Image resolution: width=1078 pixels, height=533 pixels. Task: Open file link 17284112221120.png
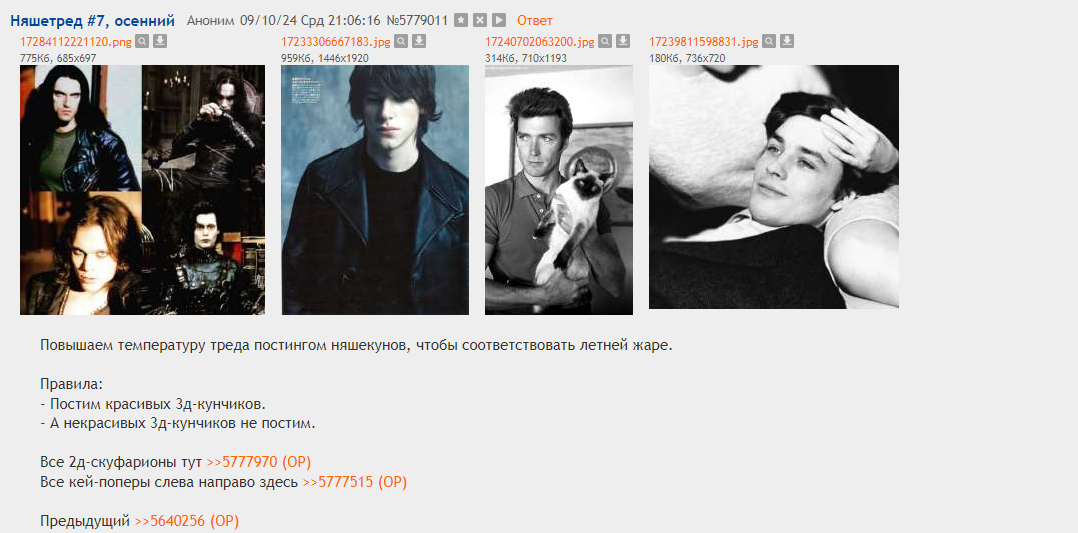(x=76, y=42)
